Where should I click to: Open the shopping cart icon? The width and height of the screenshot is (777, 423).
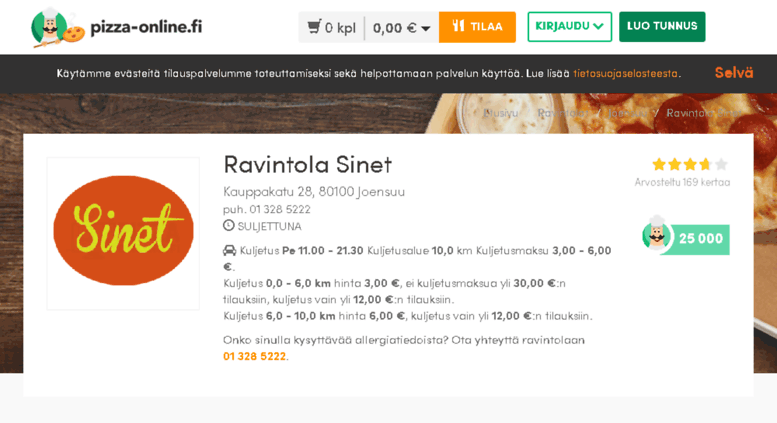pos(314,26)
